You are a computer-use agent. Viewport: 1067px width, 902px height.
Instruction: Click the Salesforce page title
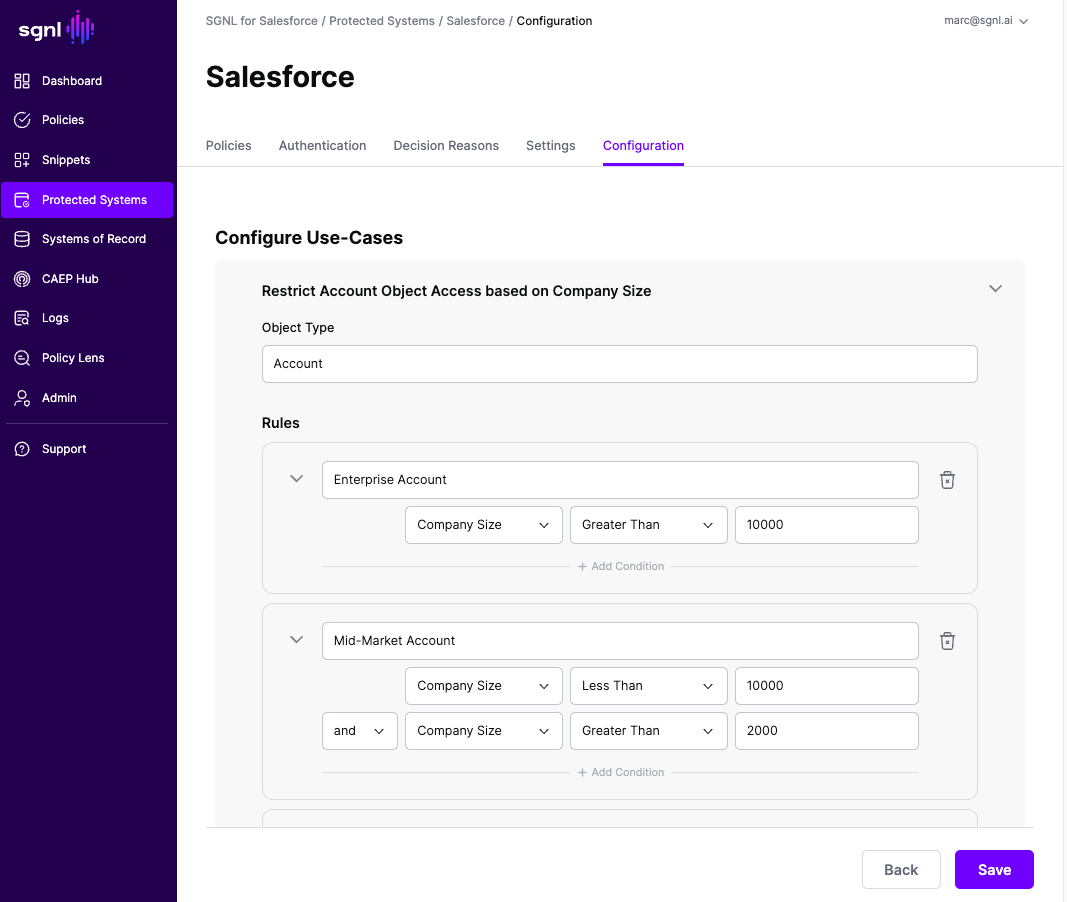pyautogui.click(x=280, y=77)
